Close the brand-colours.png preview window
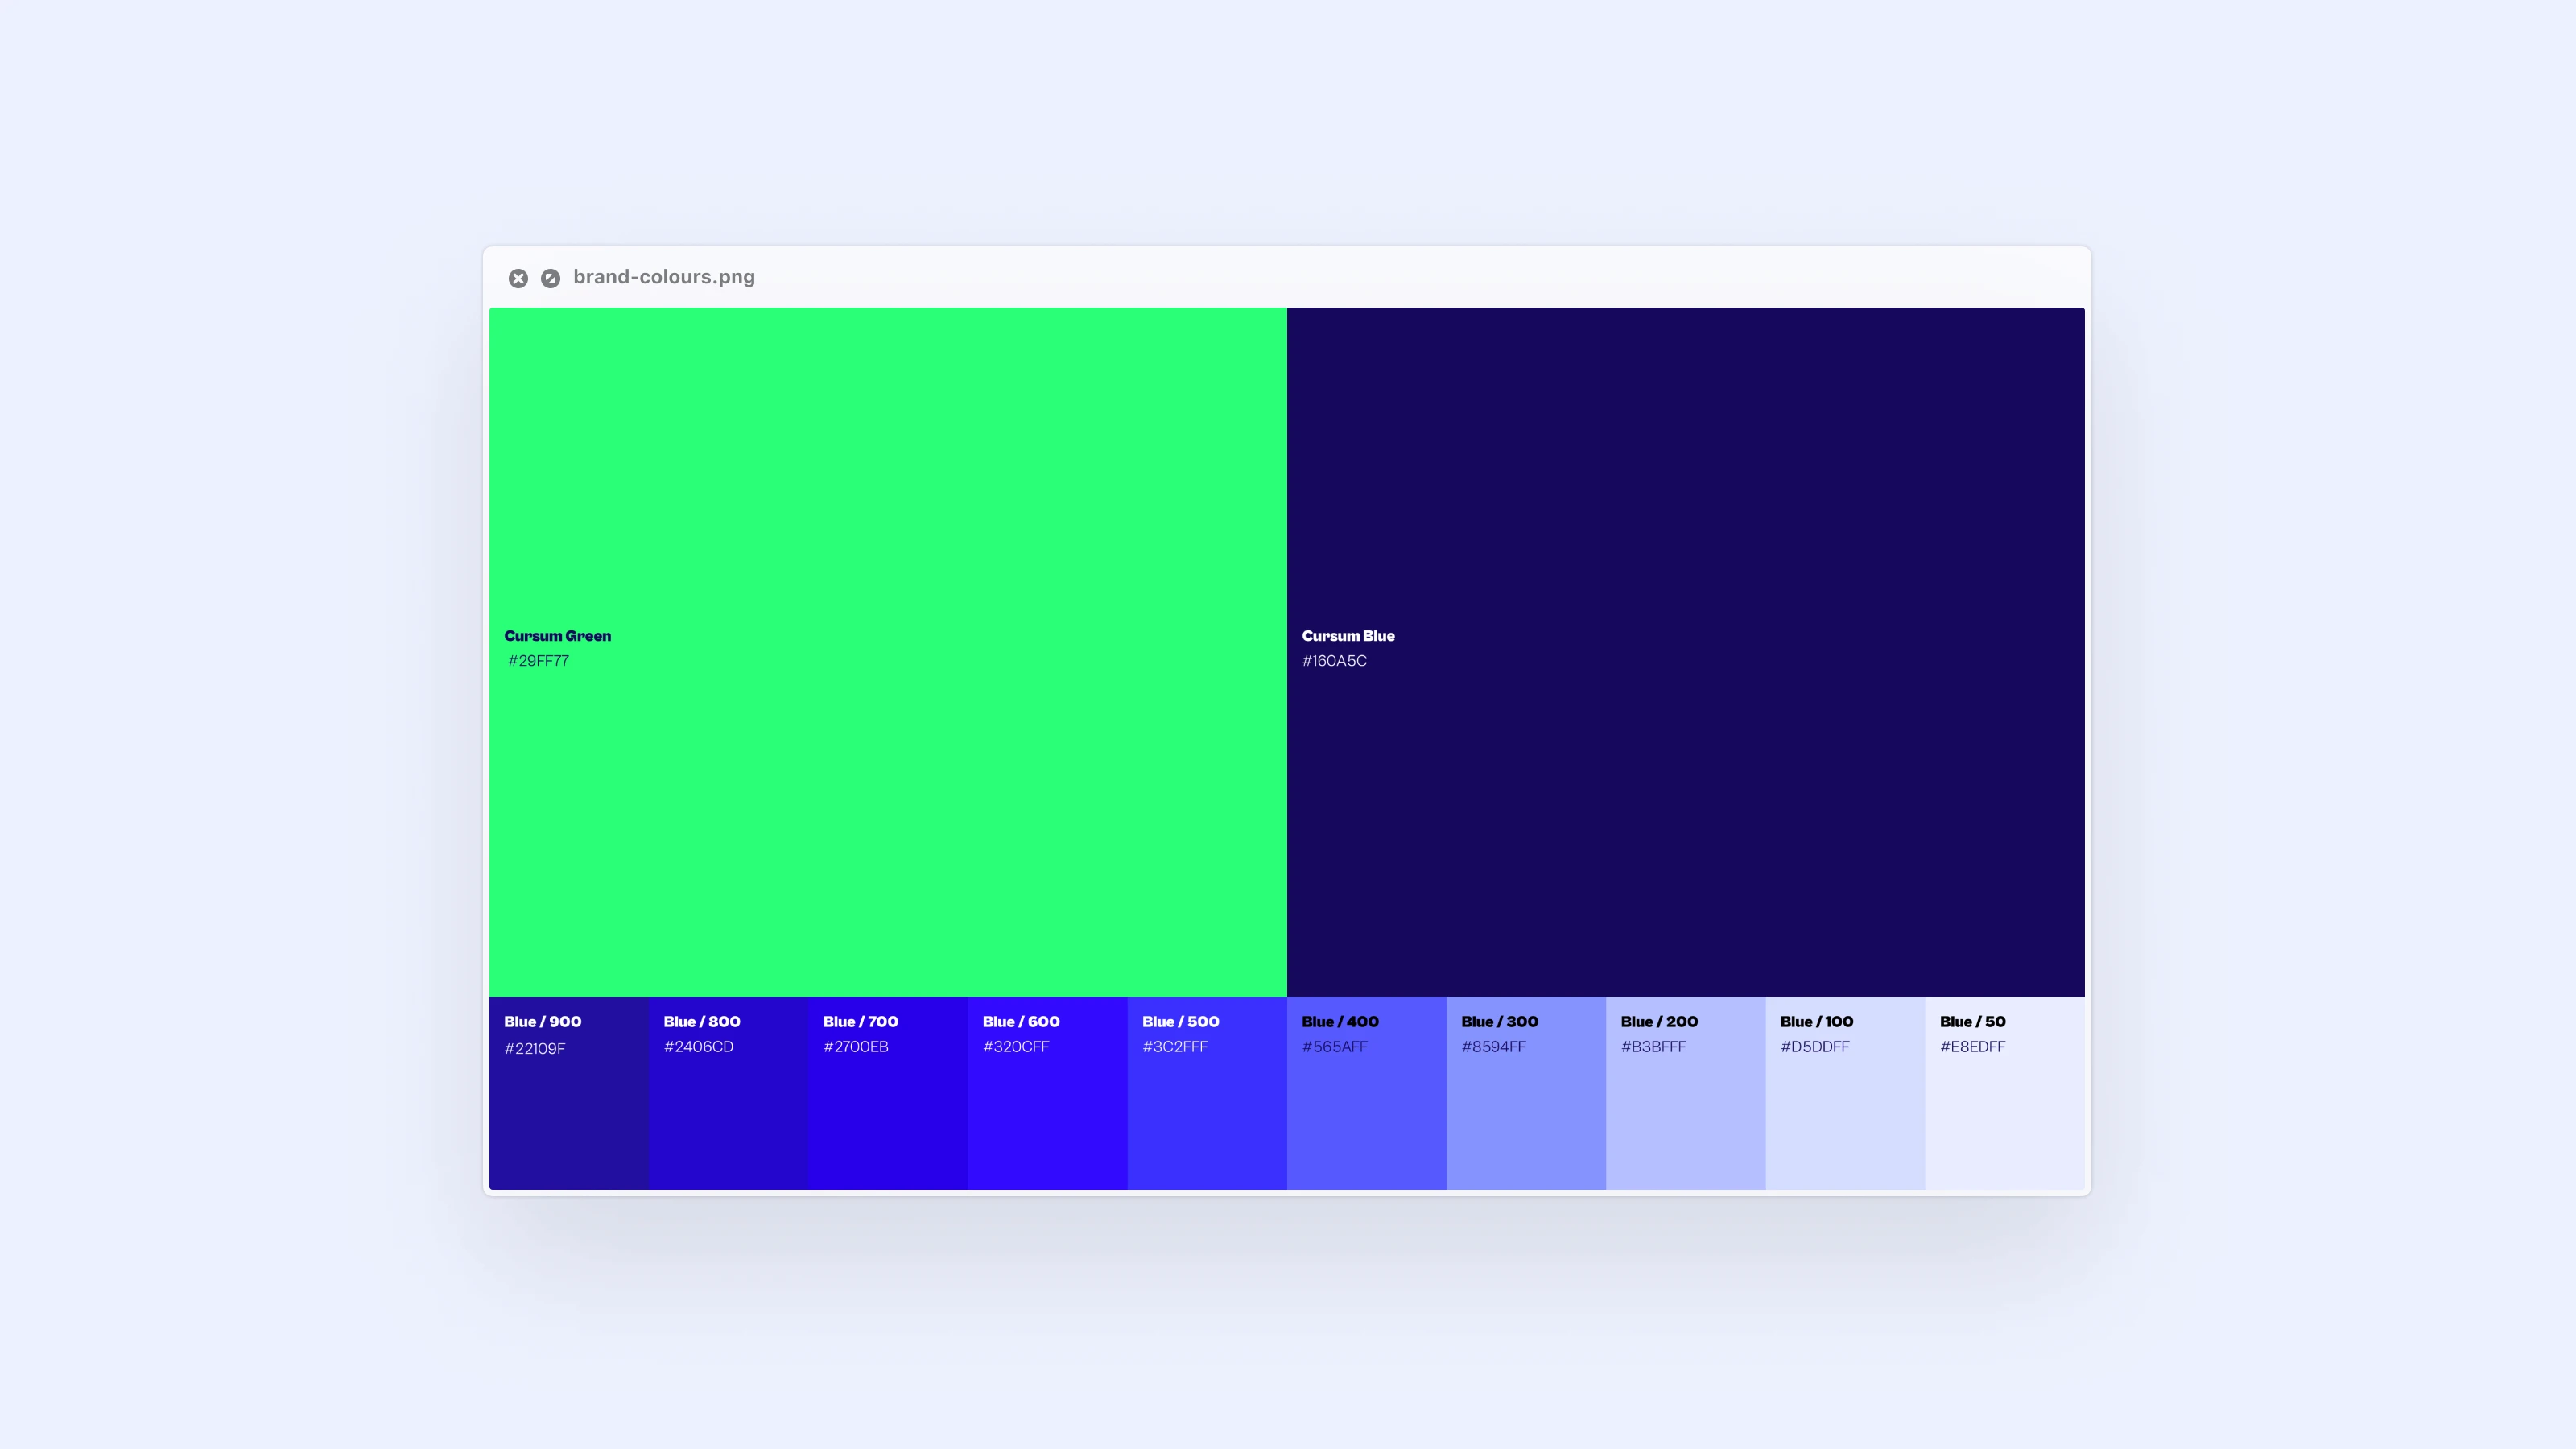The width and height of the screenshot is (2576, 1449). pos(518,278)
